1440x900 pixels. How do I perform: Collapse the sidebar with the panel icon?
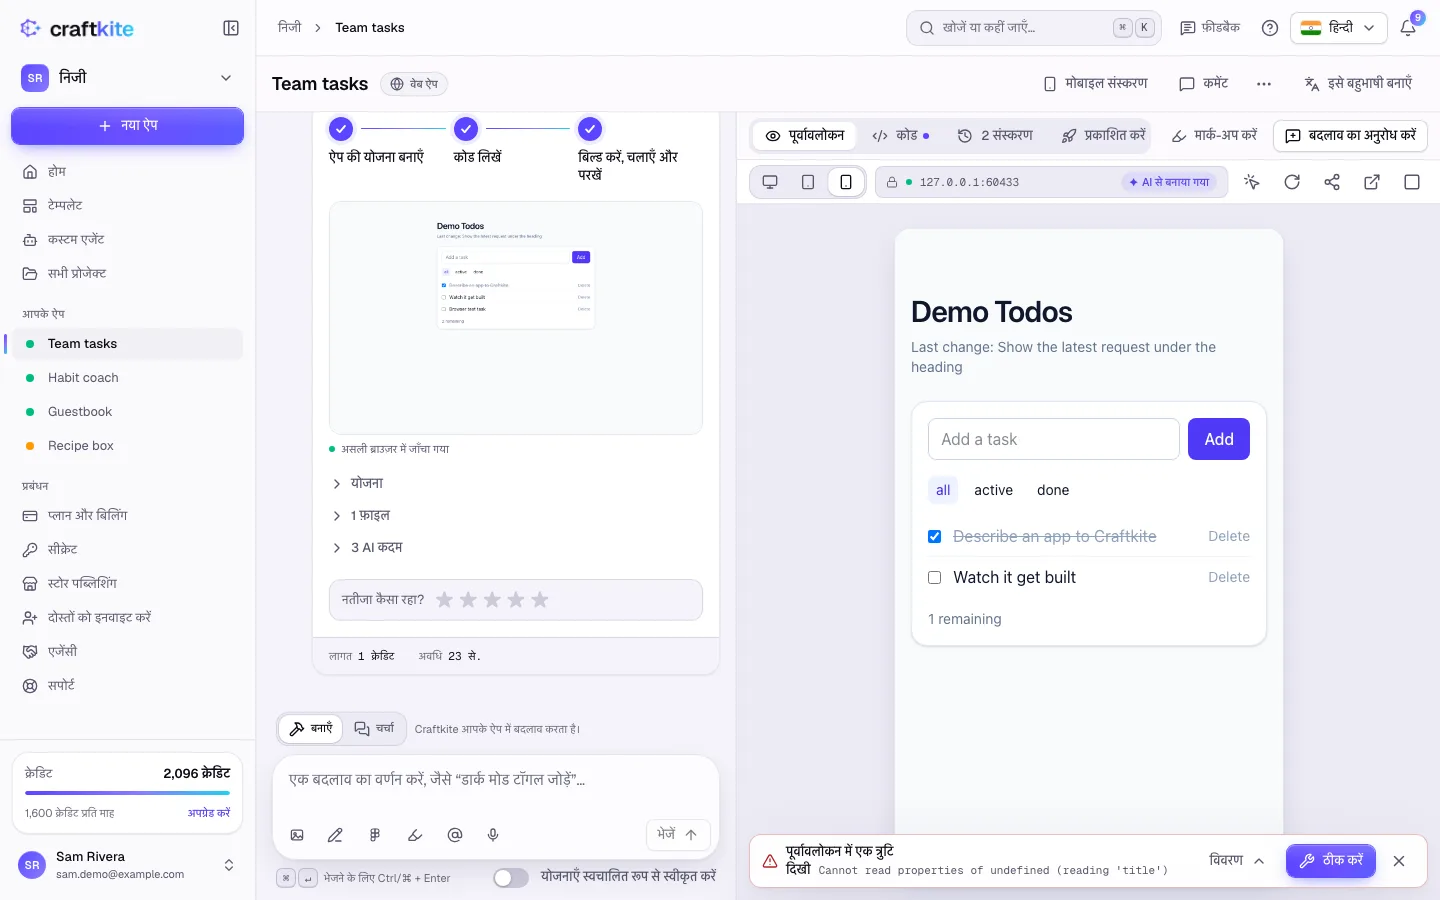pyautogui.click(x=231, y=28)
